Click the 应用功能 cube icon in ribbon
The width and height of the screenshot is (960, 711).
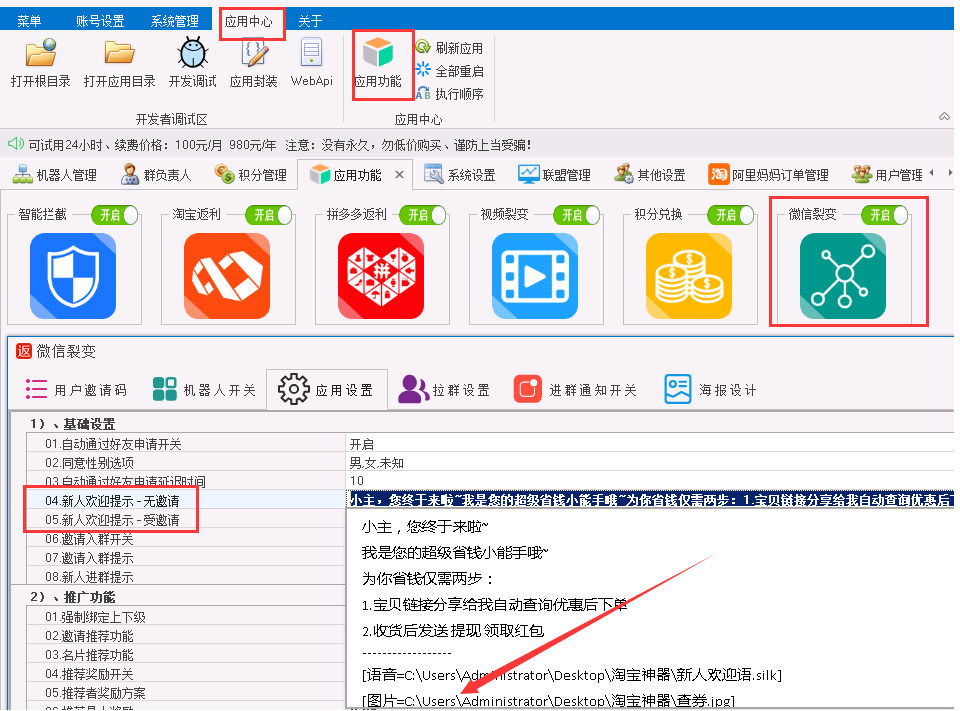[378, 53]
